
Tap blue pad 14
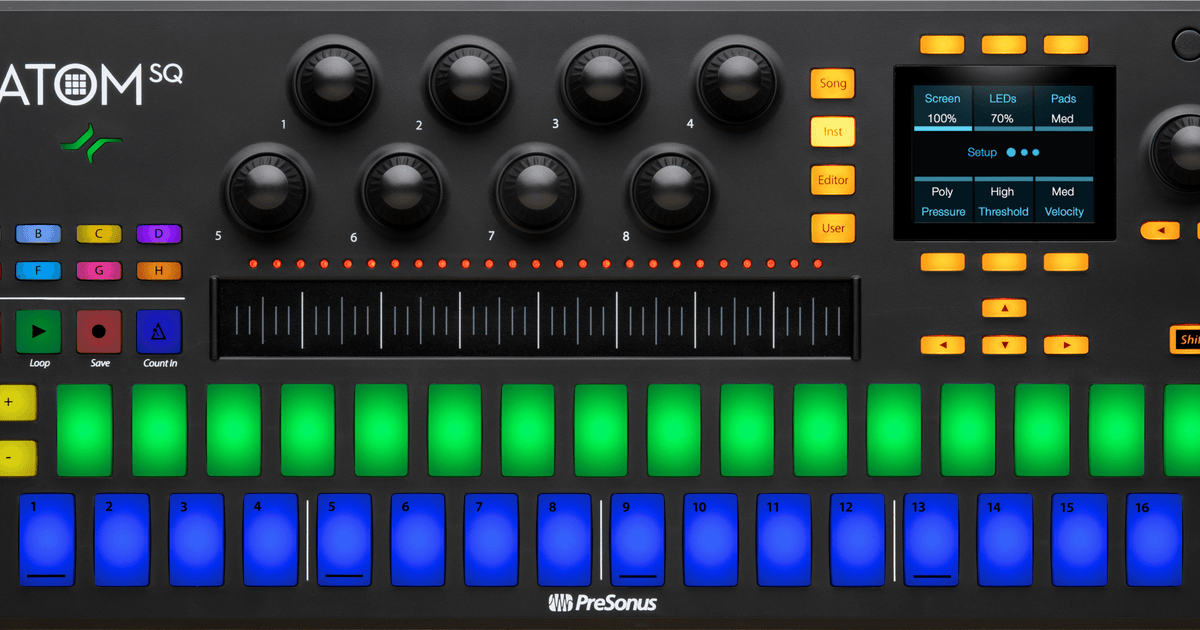[x=1005, y=539]
